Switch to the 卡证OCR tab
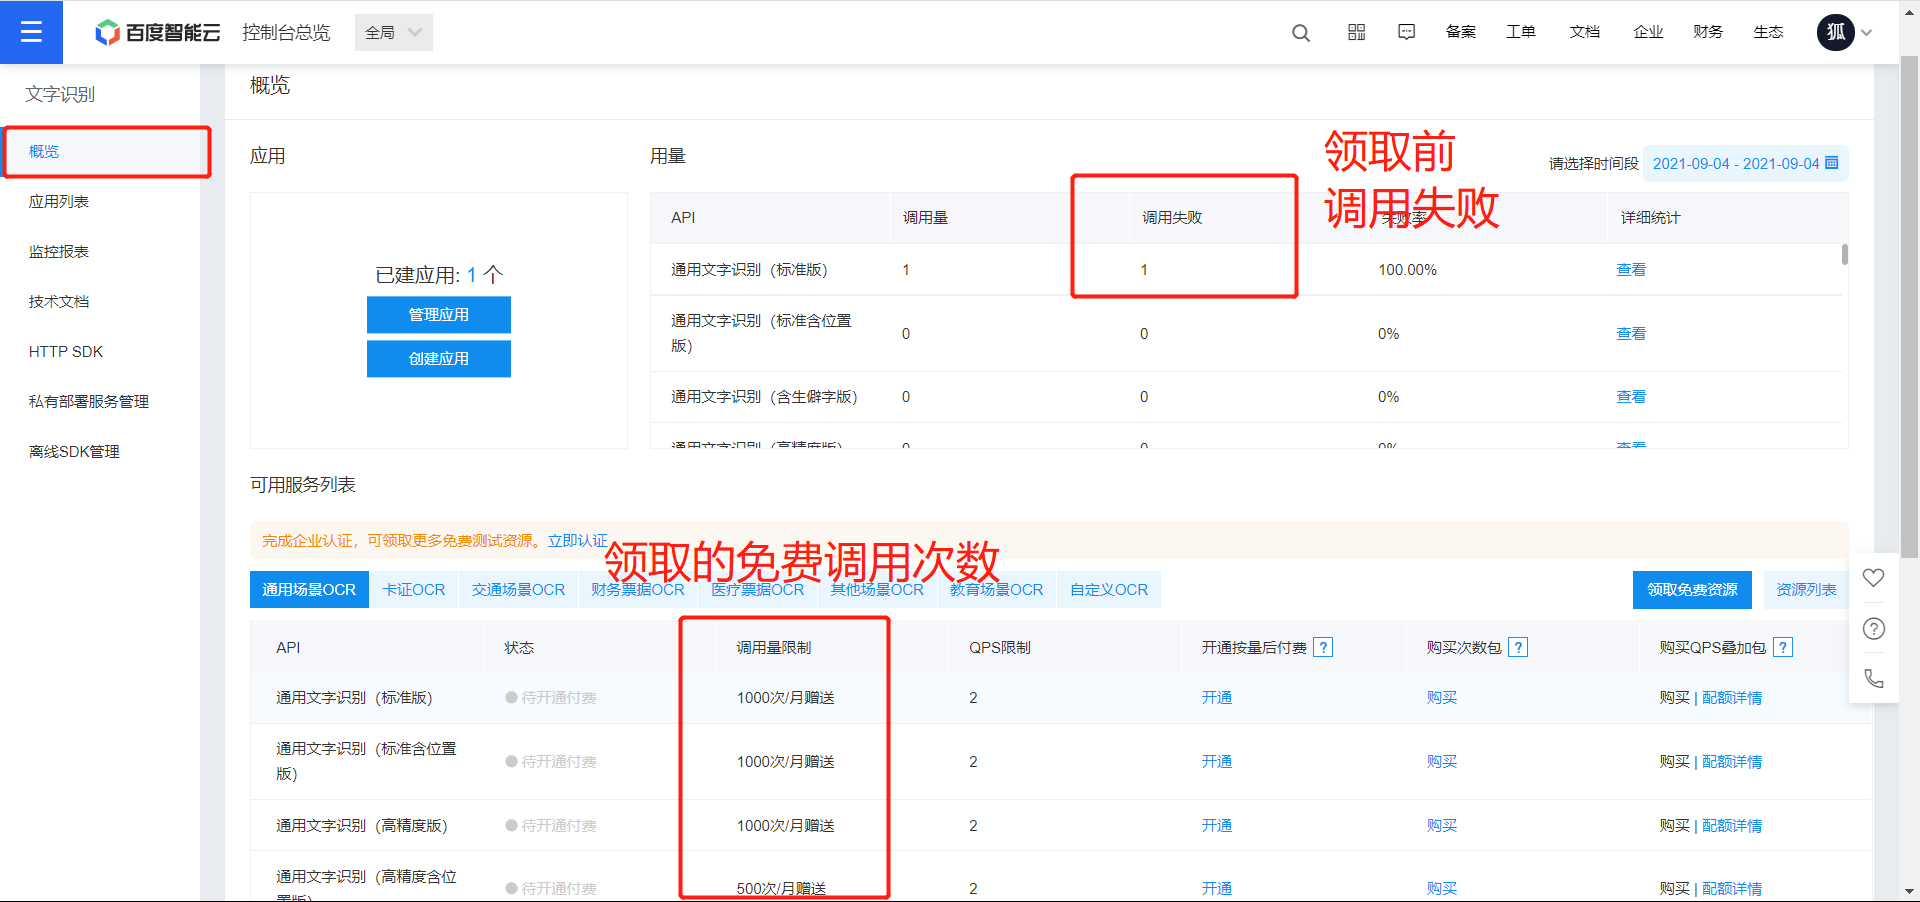This screenshot has height=902, width=1920. click(414, 589)
